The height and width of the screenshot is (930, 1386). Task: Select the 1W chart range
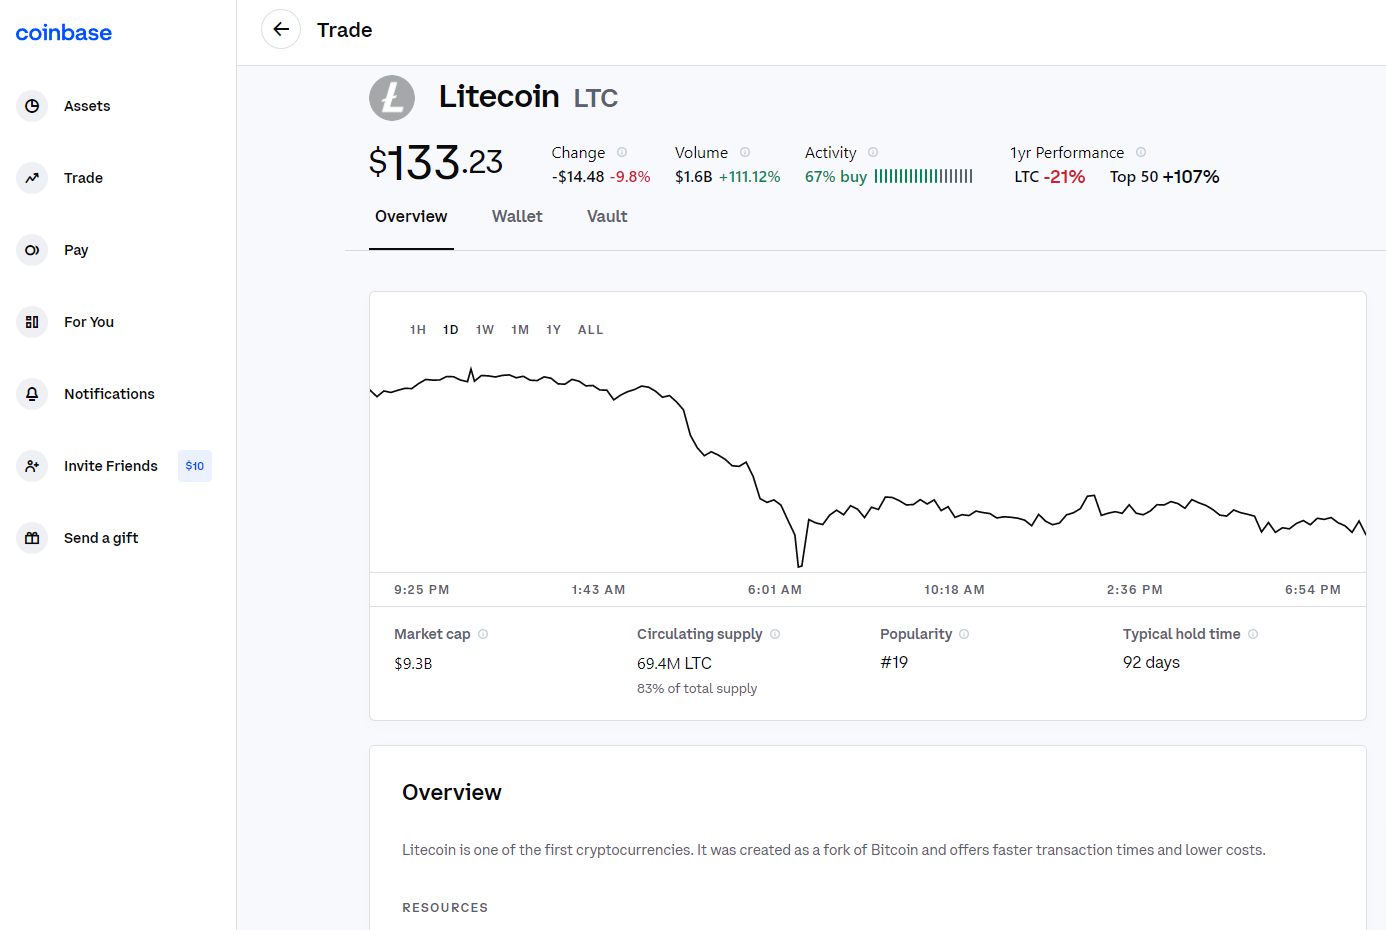(x=485, y=330)
